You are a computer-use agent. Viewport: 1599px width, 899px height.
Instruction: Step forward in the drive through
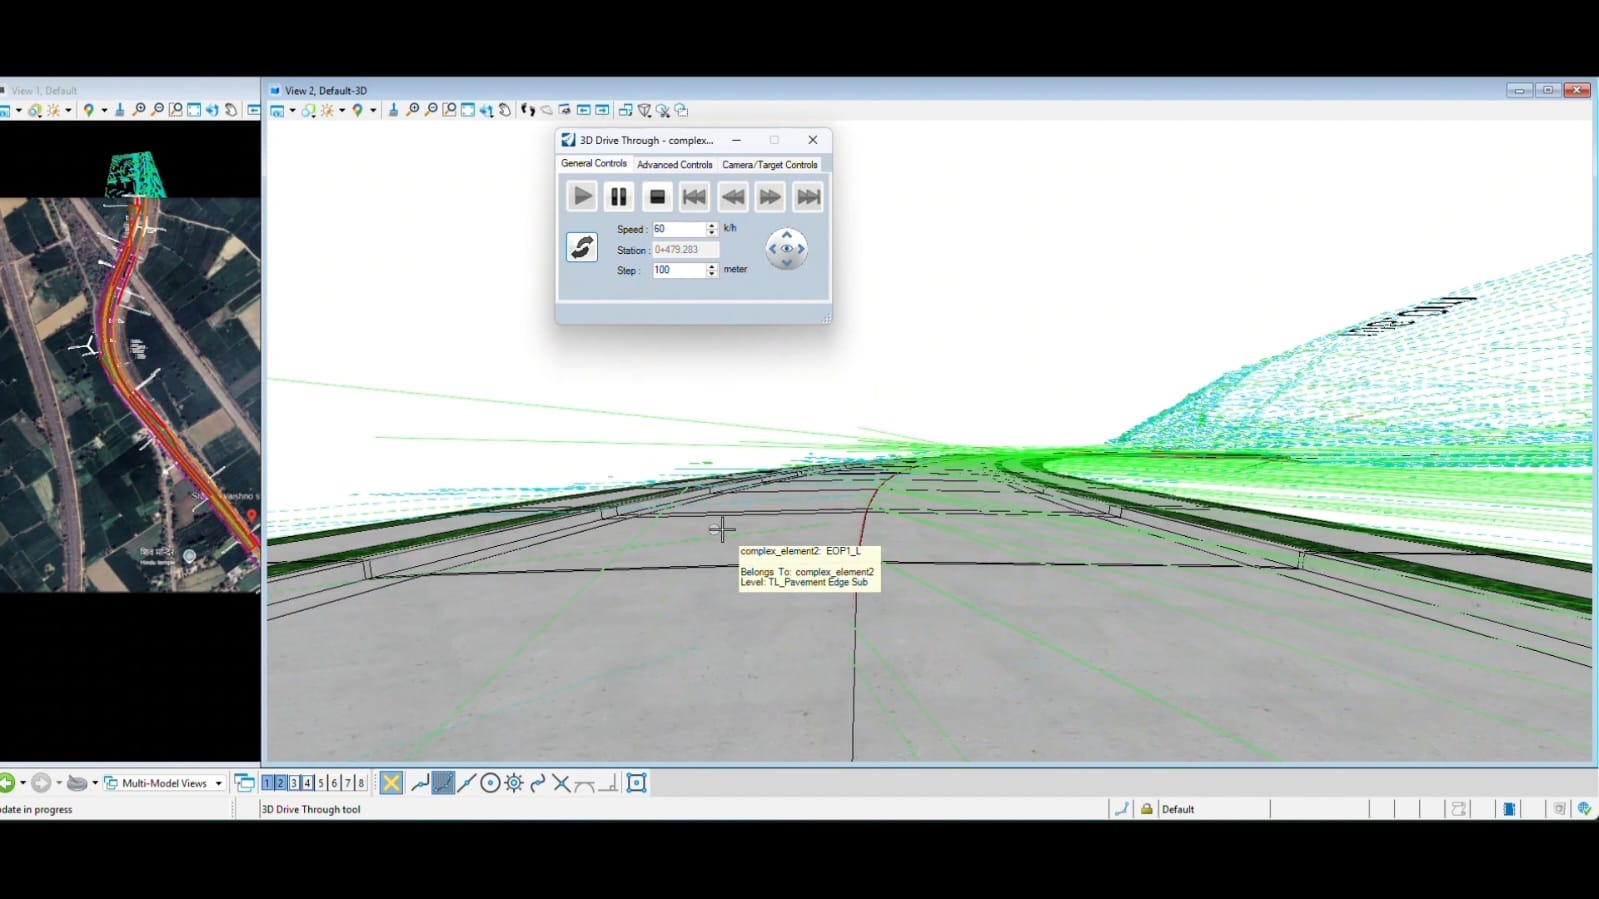[770, 197]
